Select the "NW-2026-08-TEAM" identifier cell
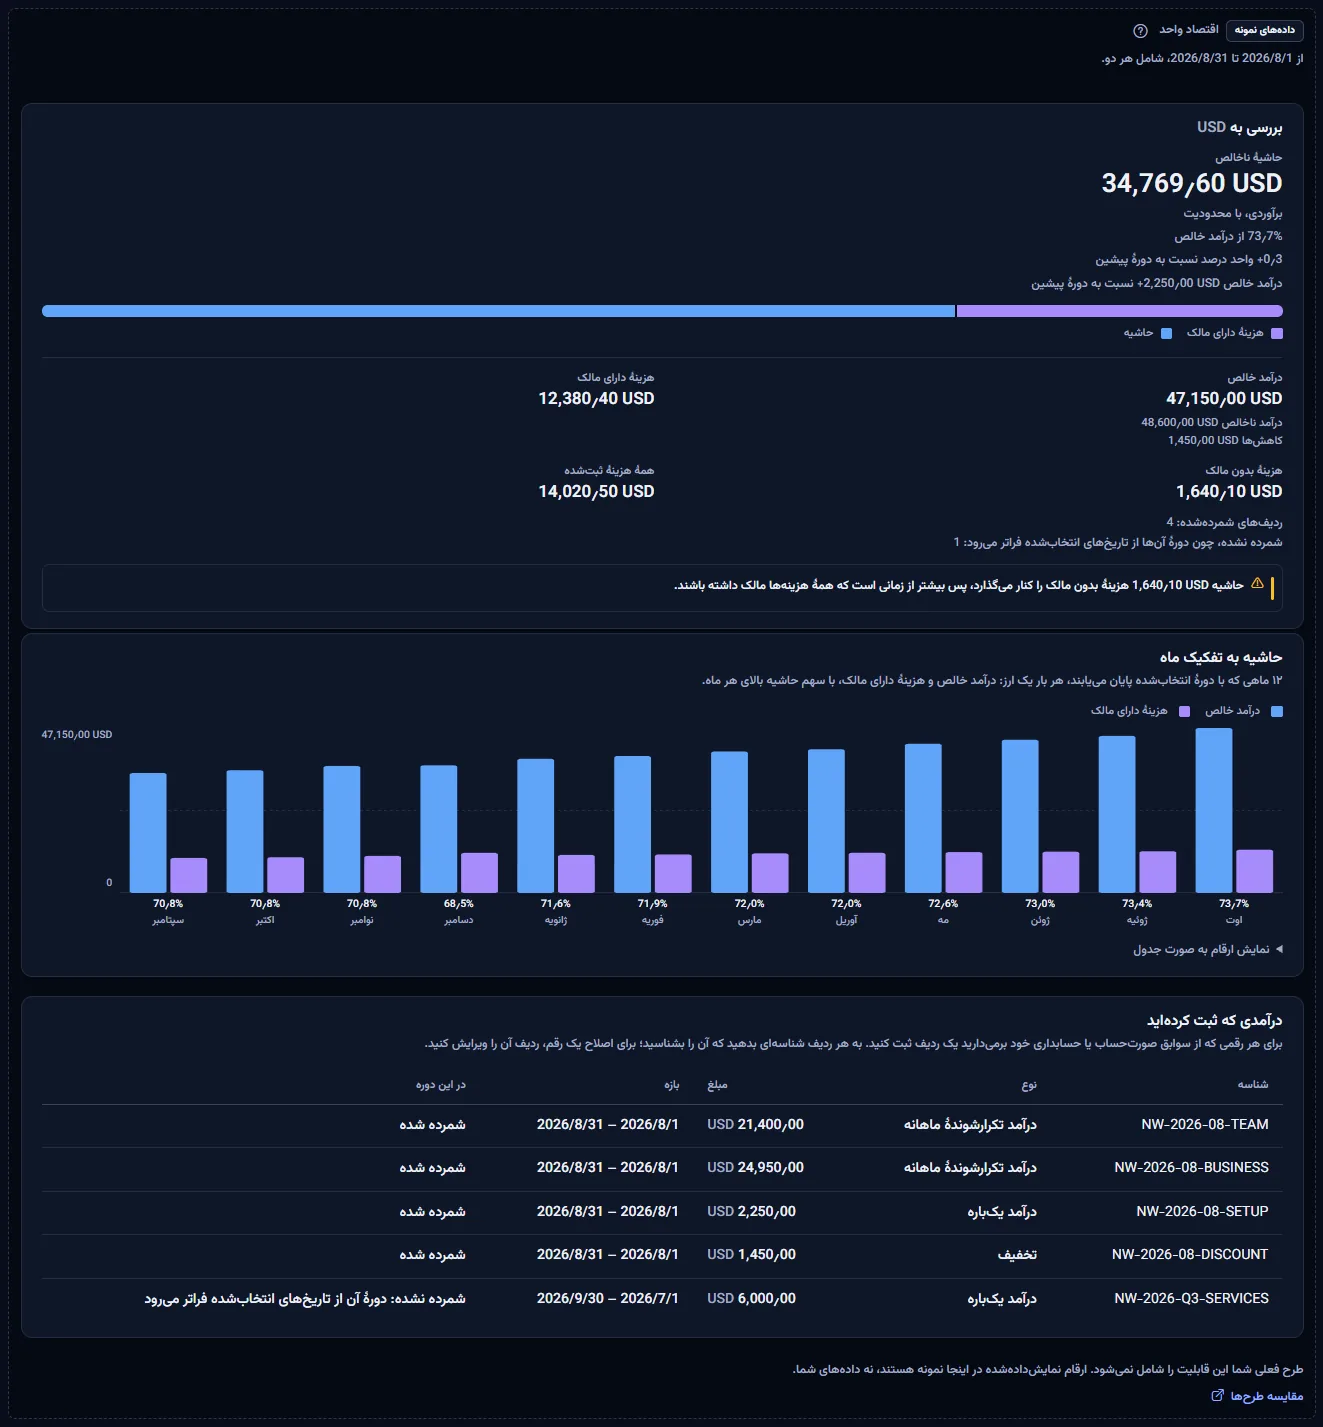Screen dimensions: 1323x1427 pyautogui.click(x=1205, y=1125)
